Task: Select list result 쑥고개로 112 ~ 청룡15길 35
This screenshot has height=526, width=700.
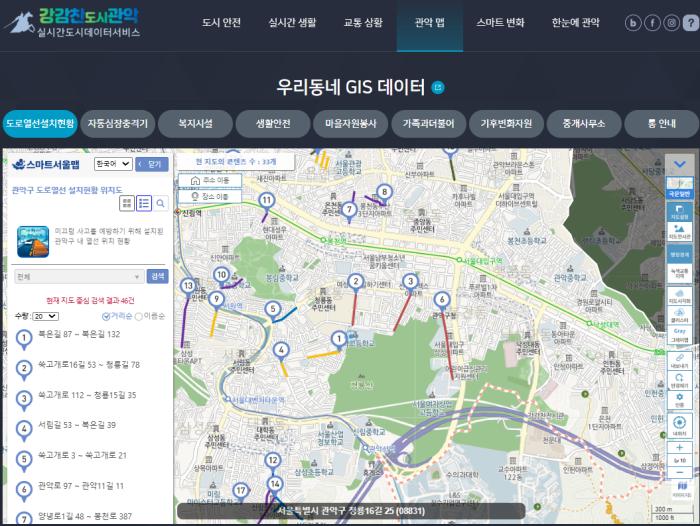Action: click(87, 395)
